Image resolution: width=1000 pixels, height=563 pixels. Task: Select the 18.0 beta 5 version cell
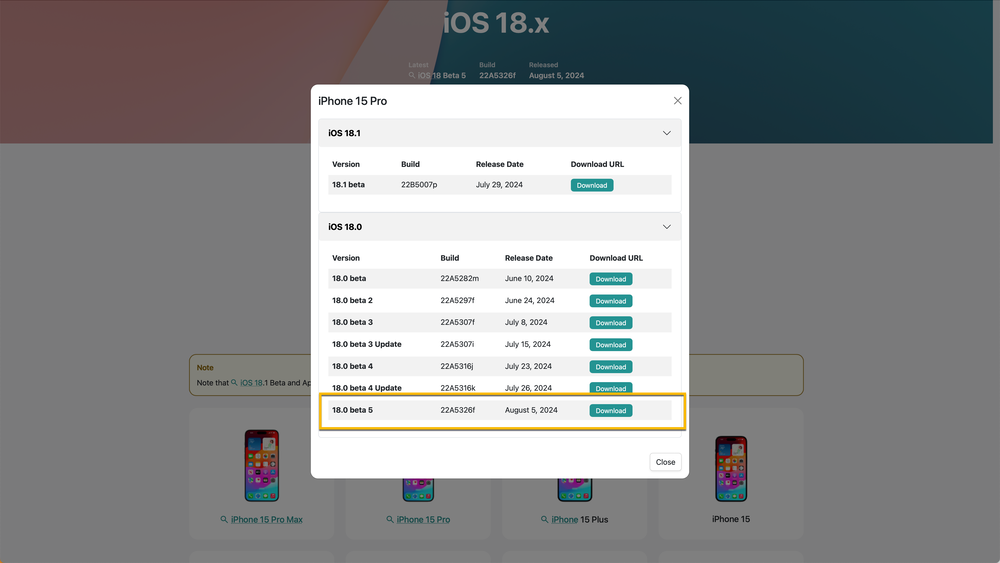pyautogui.click(x=352, y=410)
